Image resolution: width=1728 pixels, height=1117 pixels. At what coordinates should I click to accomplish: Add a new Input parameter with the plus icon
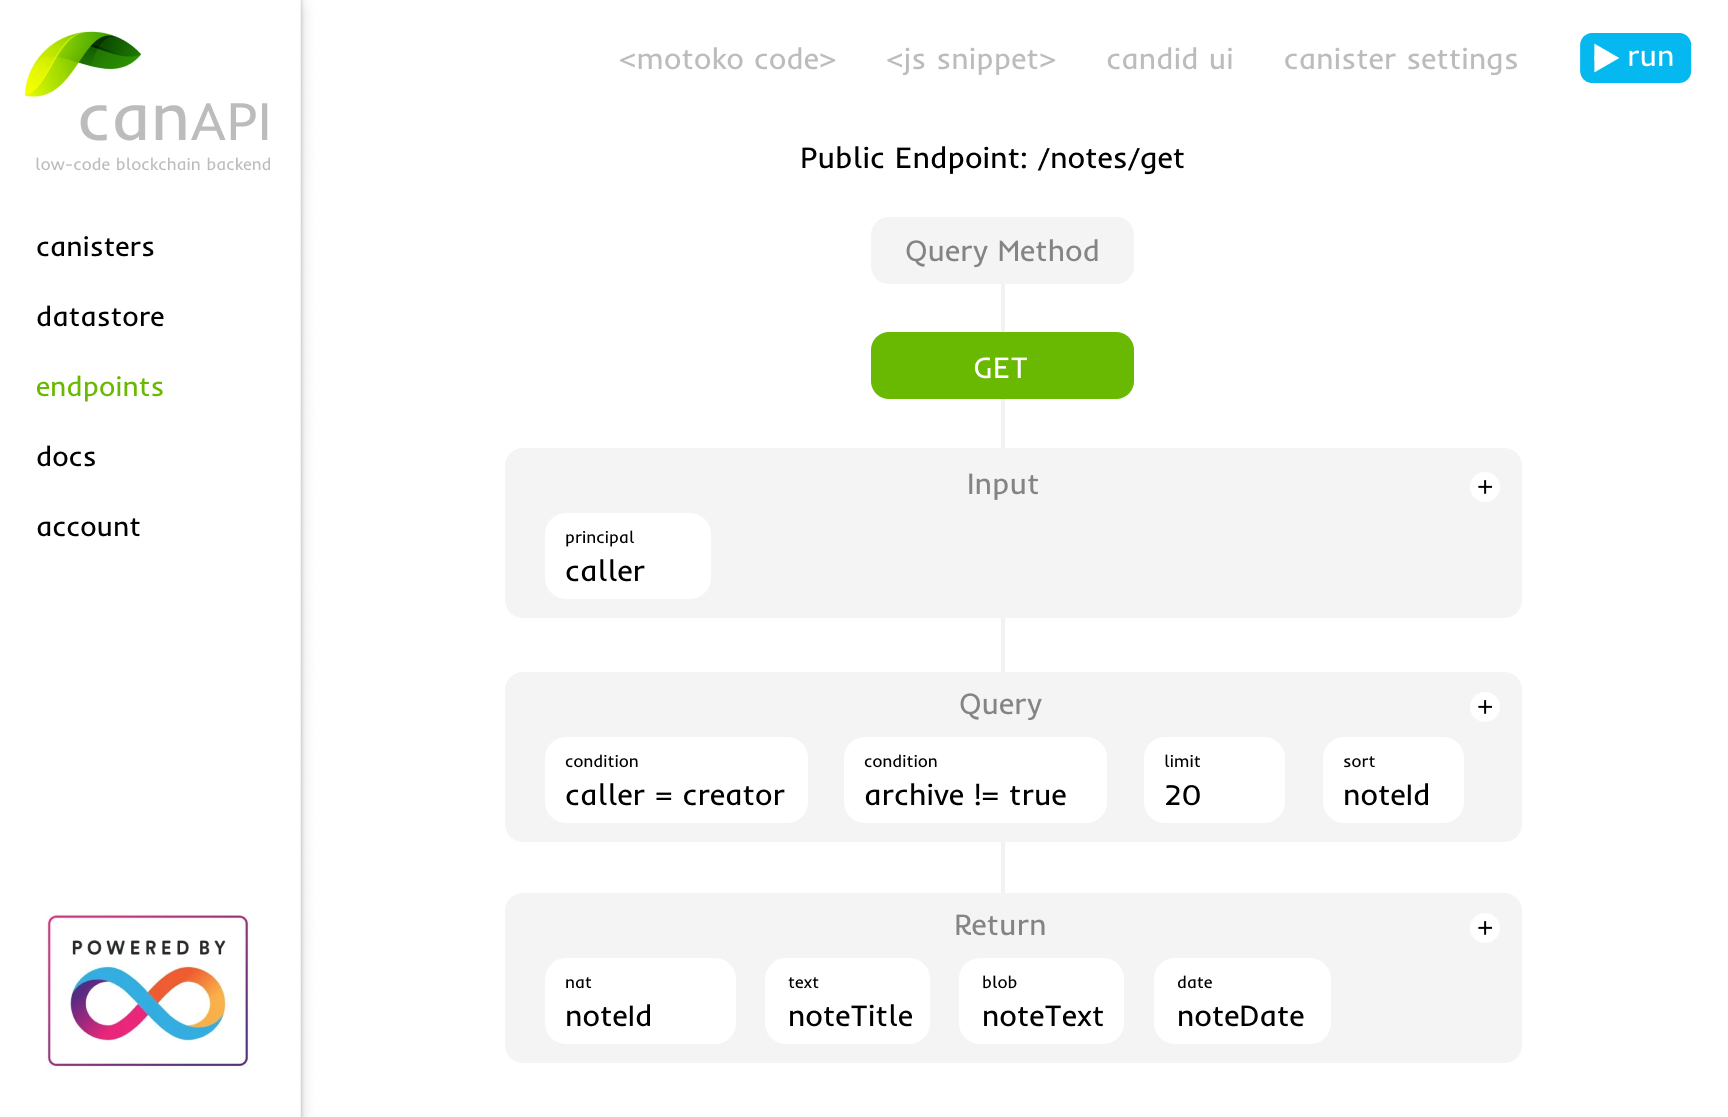[x=1484, y=487]
